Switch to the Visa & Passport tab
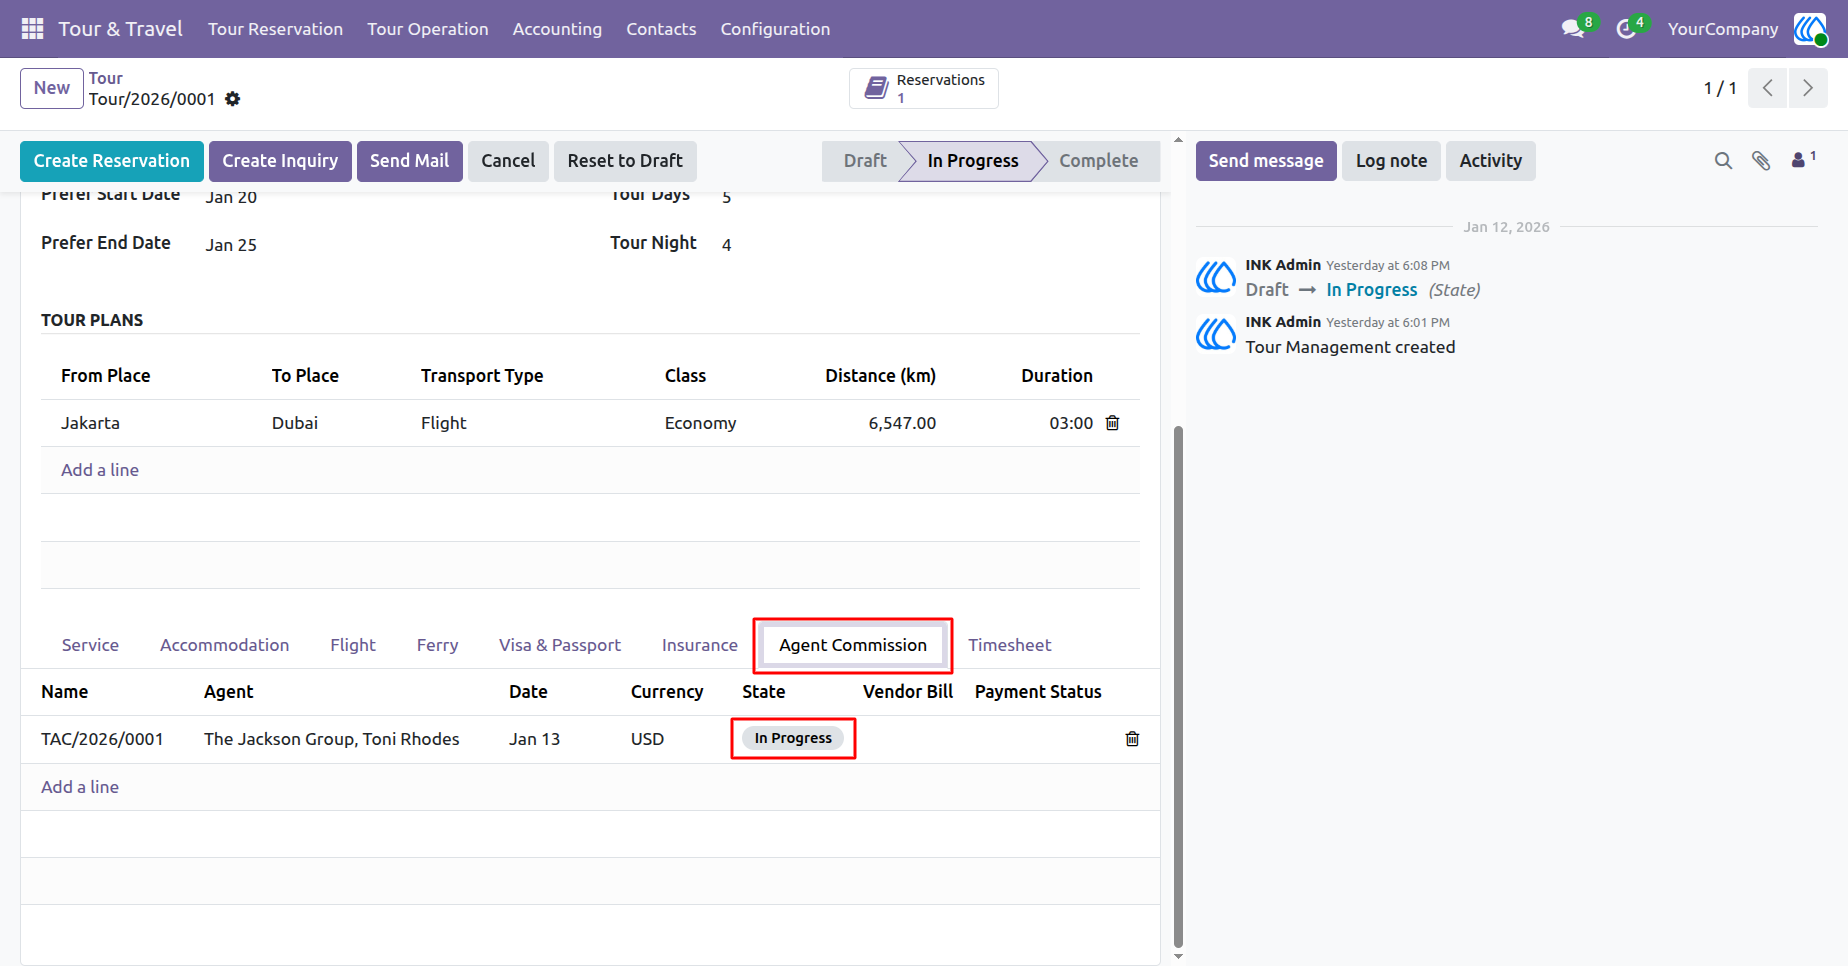Viewport: 1848px width, 966px height. (x=560, y=645)
